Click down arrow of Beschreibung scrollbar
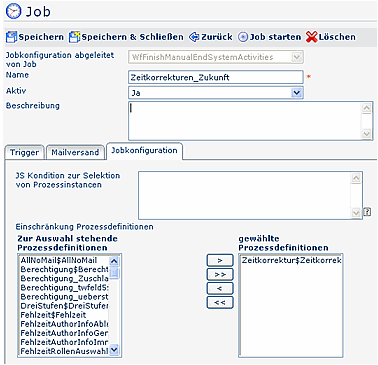This screenshot has height=365, width=378. point(366,134)
